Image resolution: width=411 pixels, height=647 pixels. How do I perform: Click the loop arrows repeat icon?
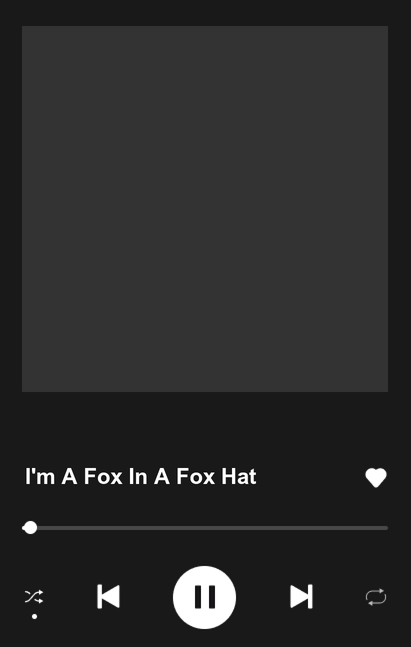point(376,597)
